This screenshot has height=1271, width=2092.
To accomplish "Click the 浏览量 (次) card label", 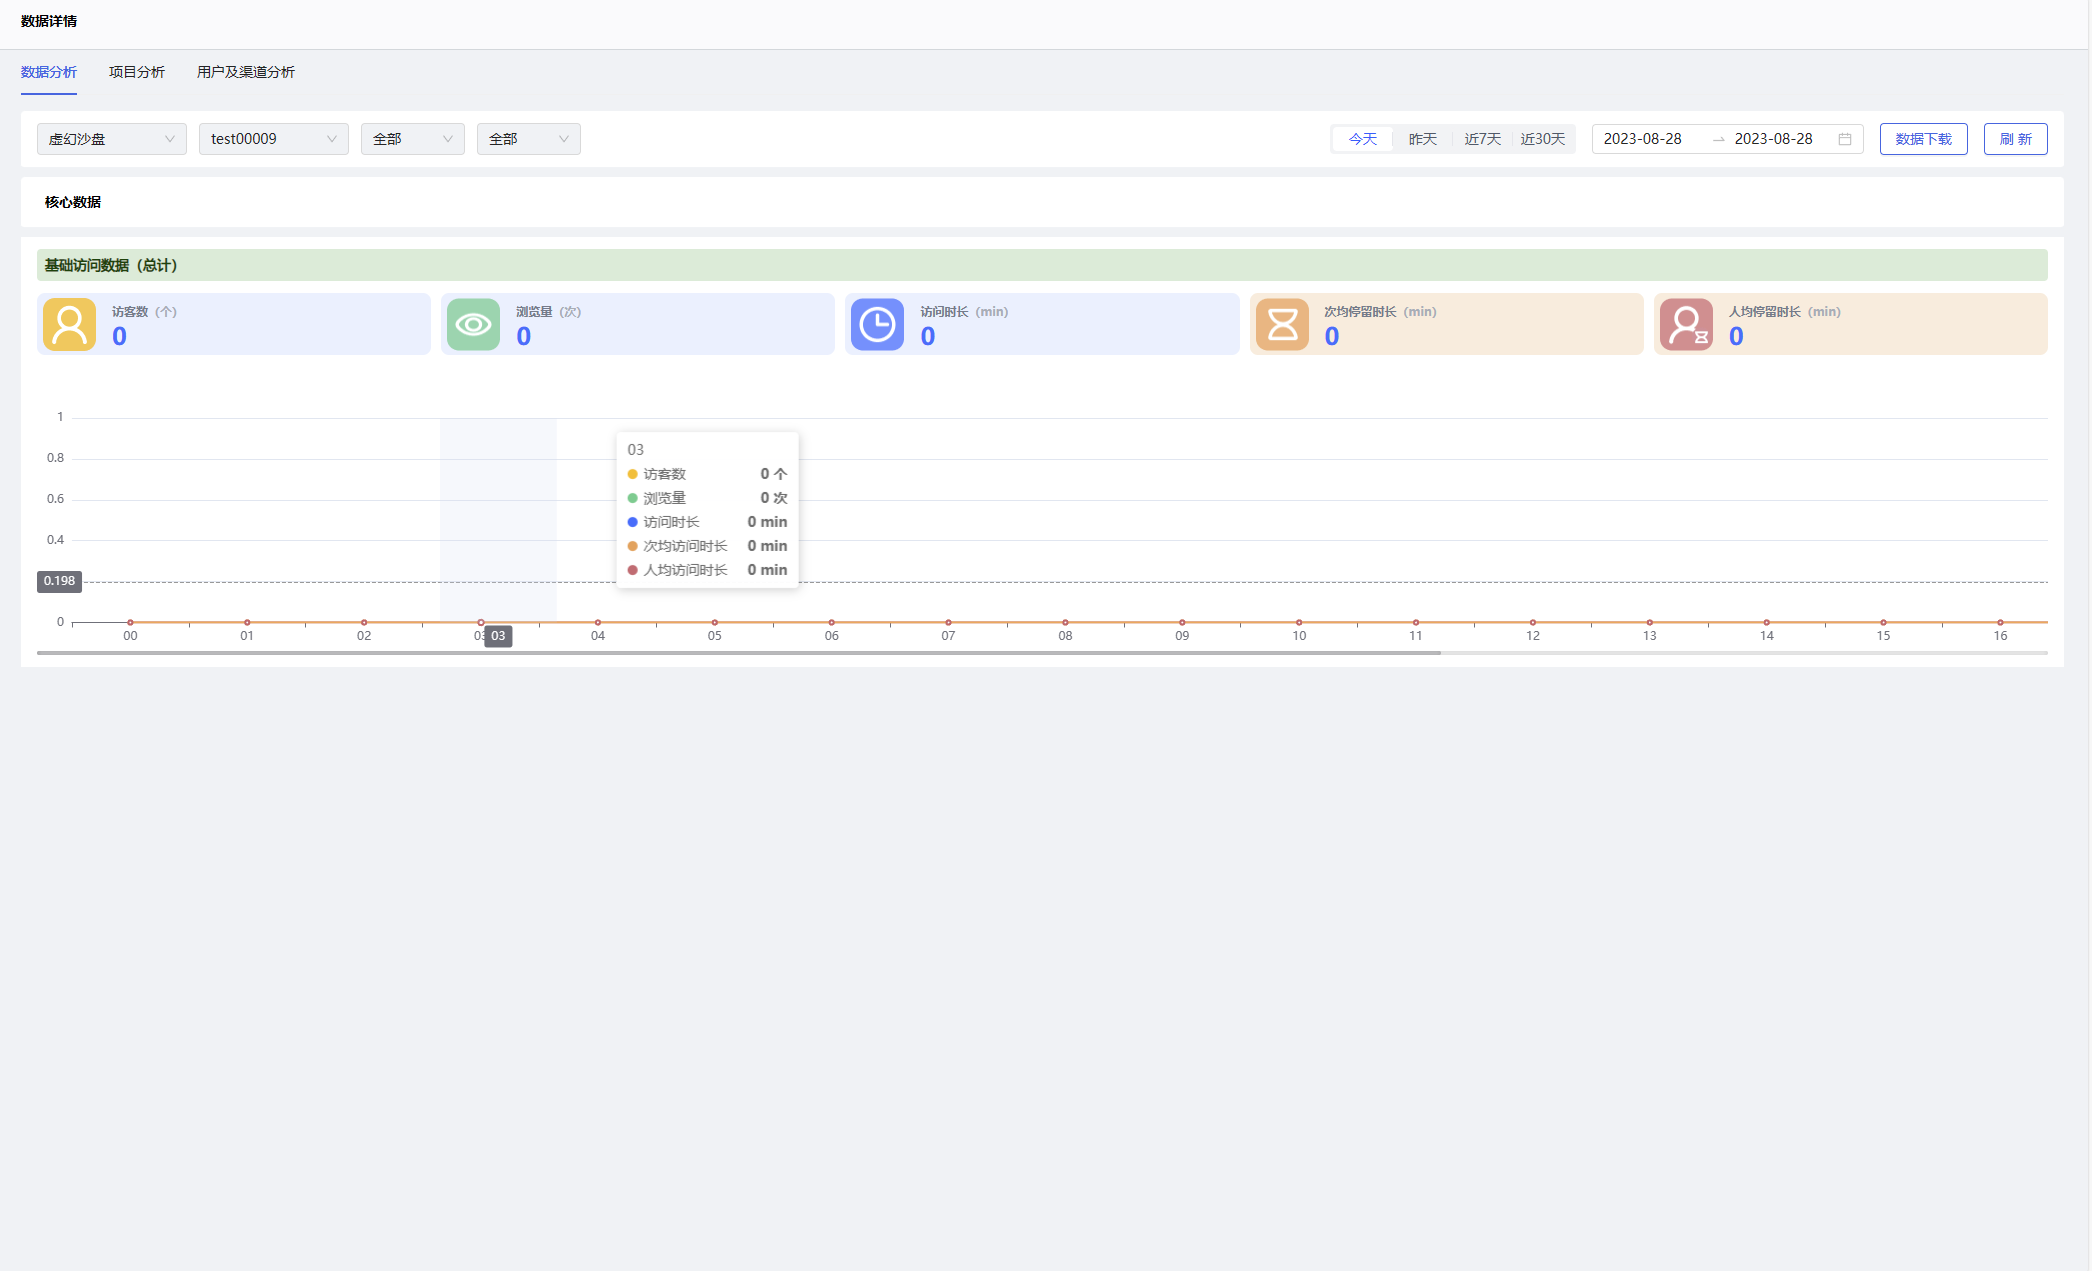I will click(x=548, y=312).
